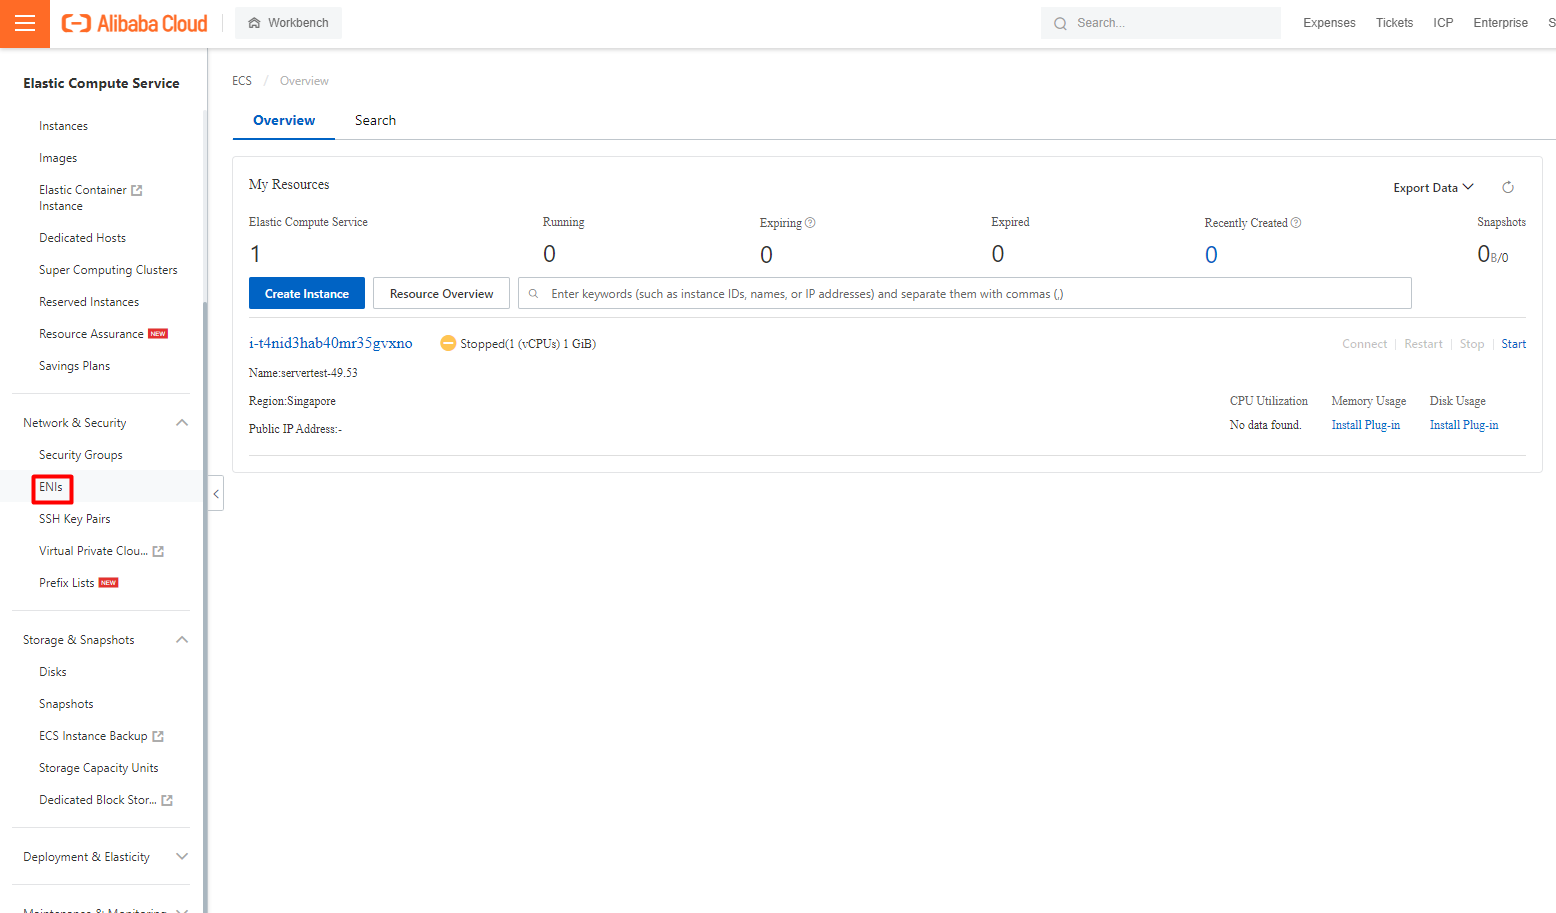This screenshot has width=1556, height=913.
Task: Select ENIs in the sidebar
Action: point(51,487)
